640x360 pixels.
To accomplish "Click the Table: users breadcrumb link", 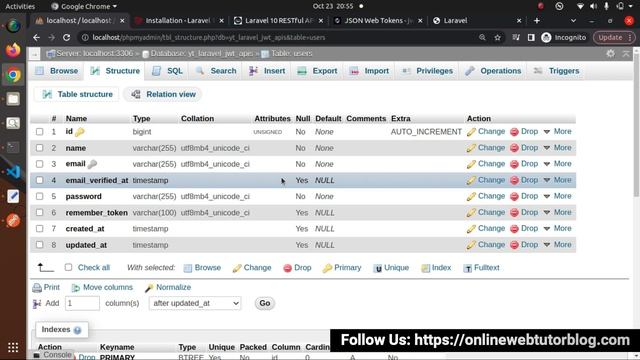I will [291, 53].
